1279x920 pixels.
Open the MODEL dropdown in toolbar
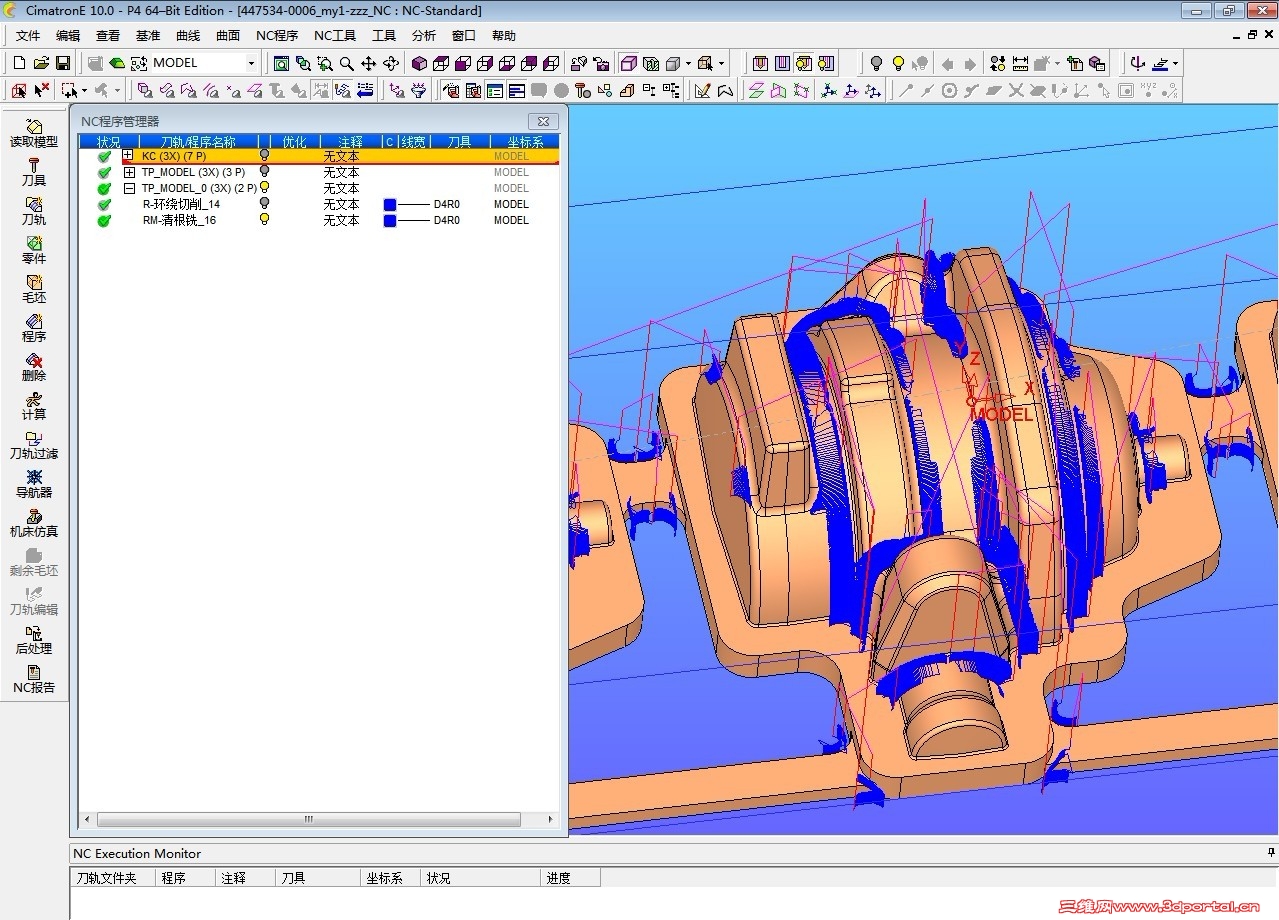pyautogui.click(x=251, y=63)
